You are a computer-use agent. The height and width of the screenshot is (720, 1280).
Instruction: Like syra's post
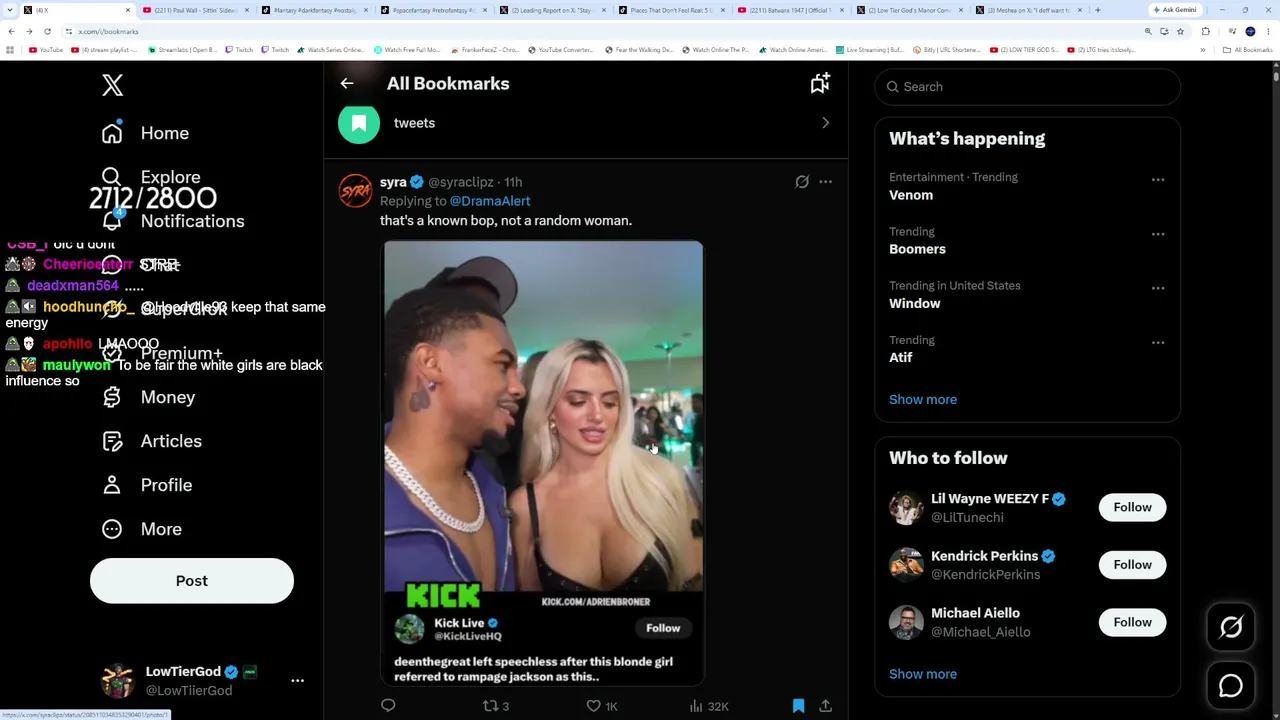point(602,706)
